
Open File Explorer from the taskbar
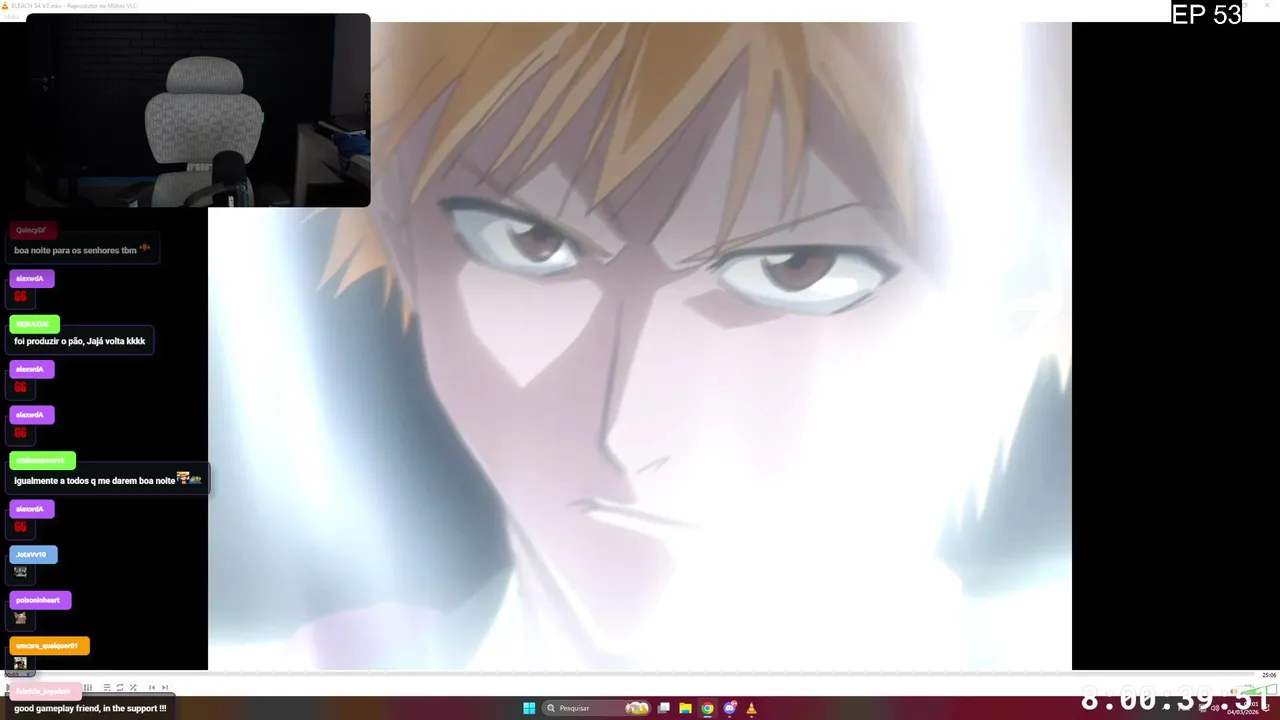pyautogui.click(x=685, y=708)
